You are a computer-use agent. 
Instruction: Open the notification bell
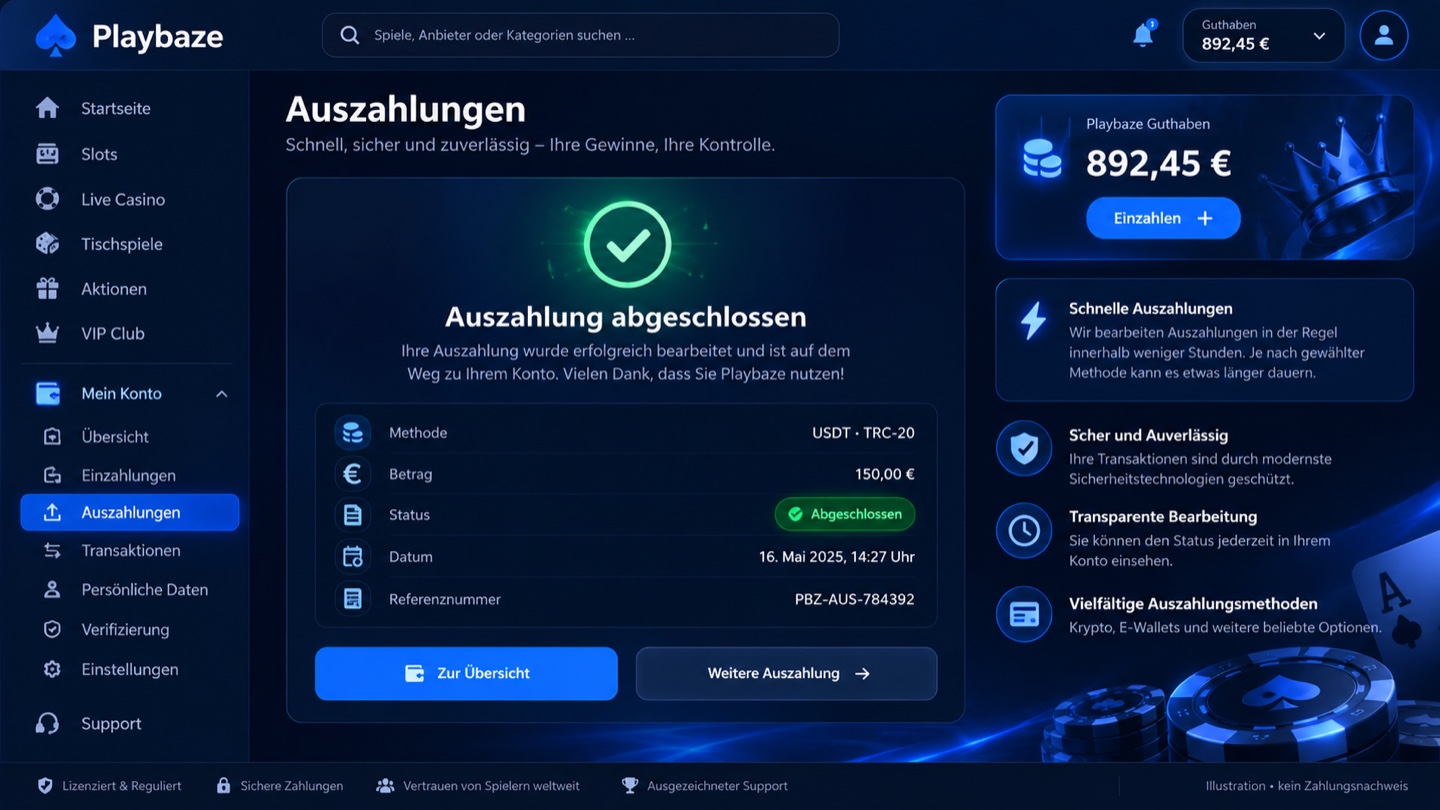click(x=1143, y=35)
